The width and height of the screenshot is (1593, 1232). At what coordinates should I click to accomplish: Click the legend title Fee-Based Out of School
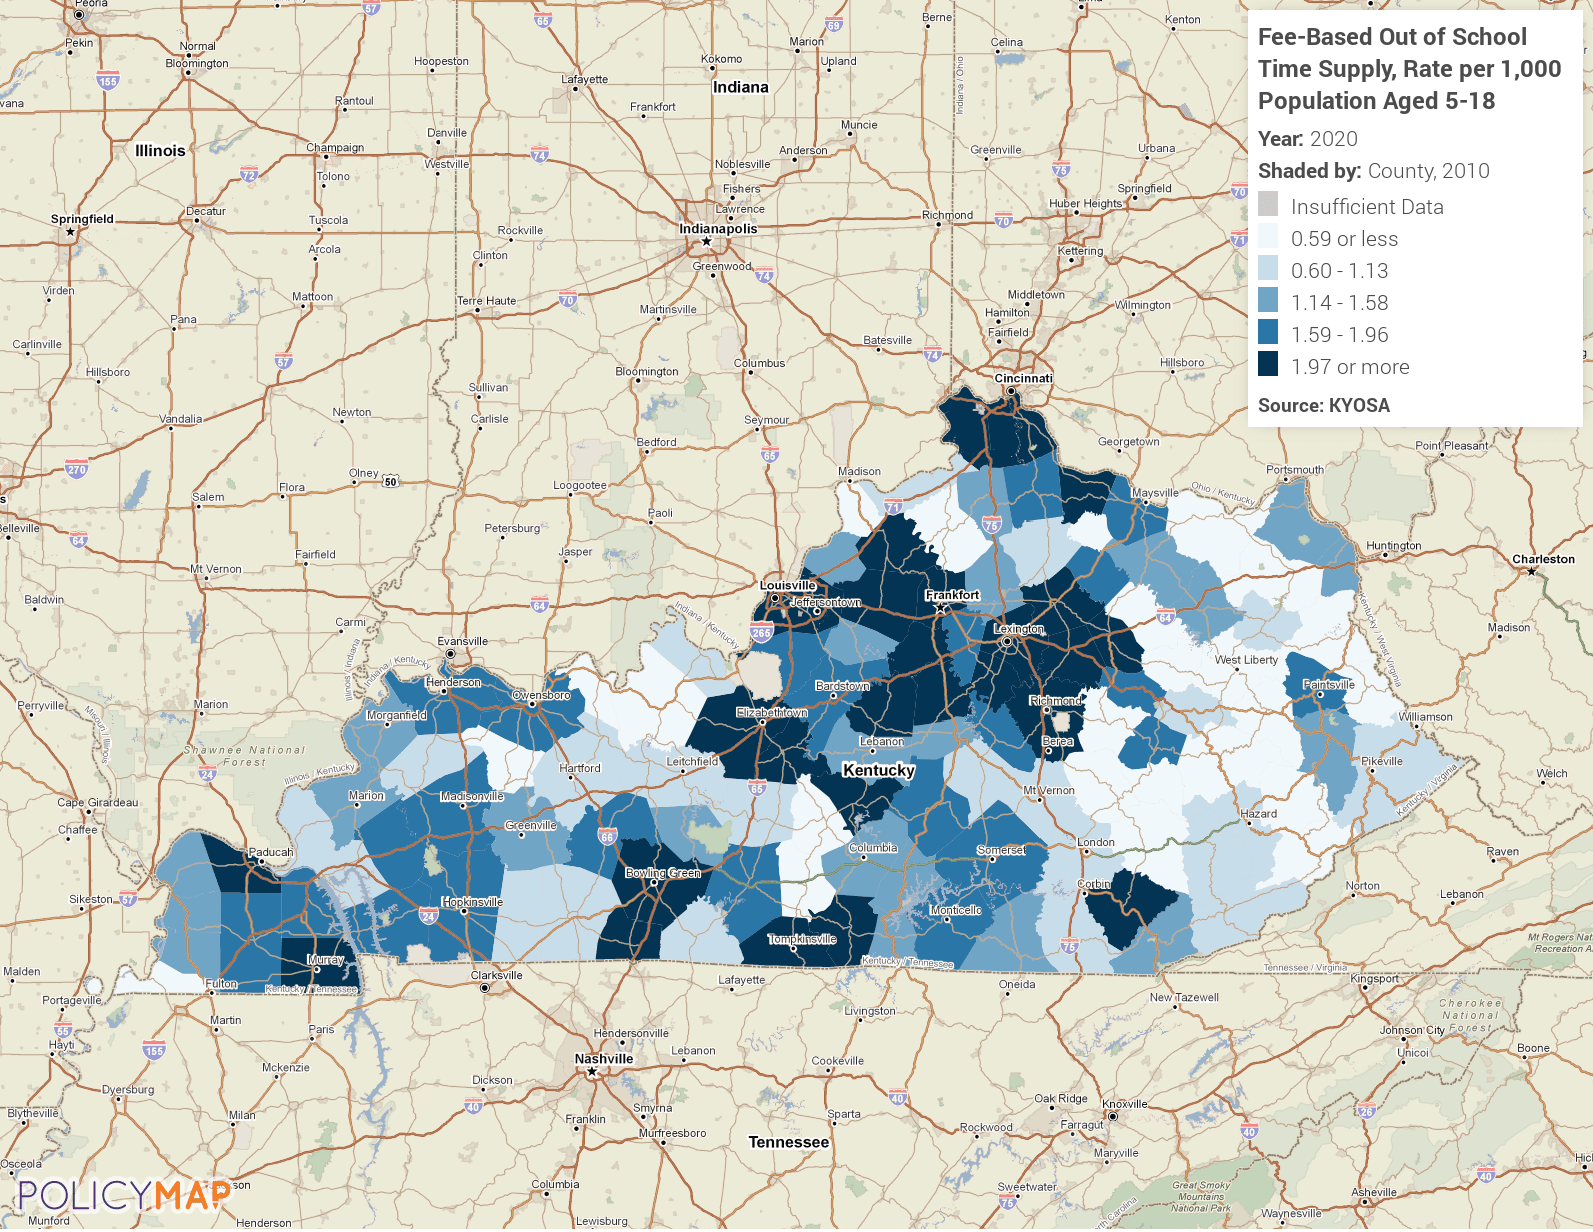pyautogui.click(x=1392, y=37)
